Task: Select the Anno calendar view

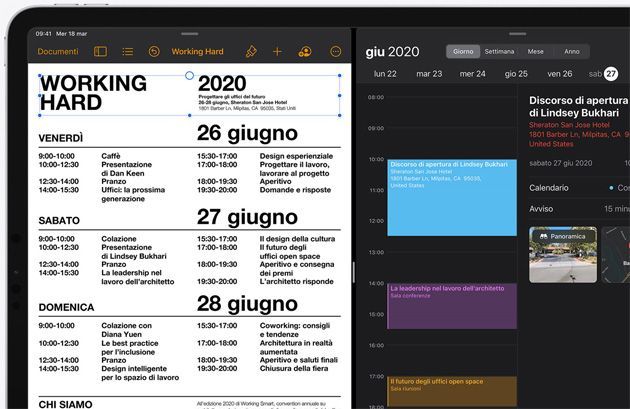Action: tap(571, 51)
